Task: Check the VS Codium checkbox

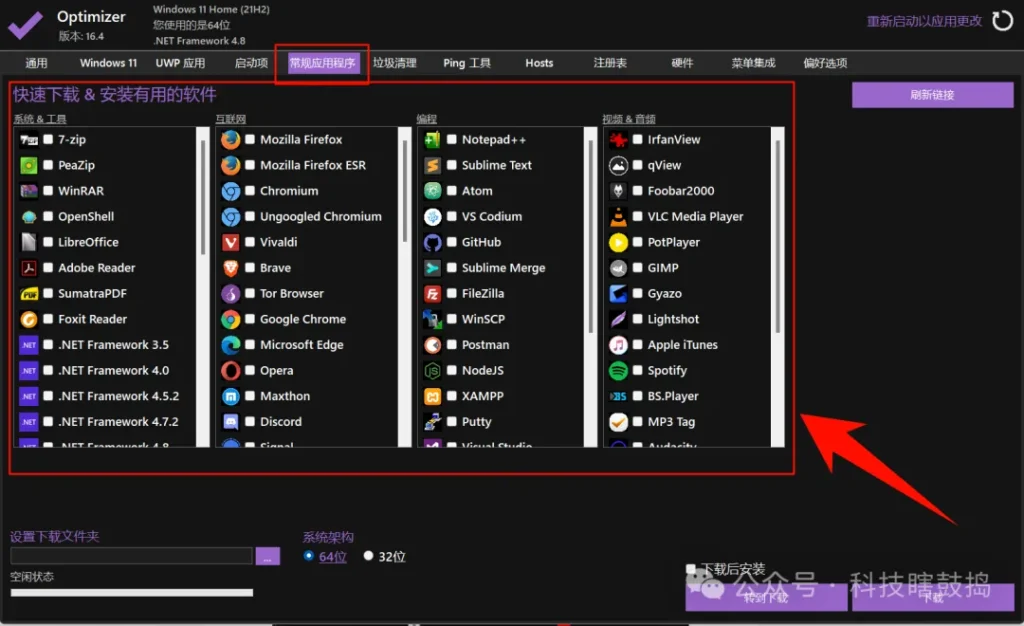Action: click(452, 217)
